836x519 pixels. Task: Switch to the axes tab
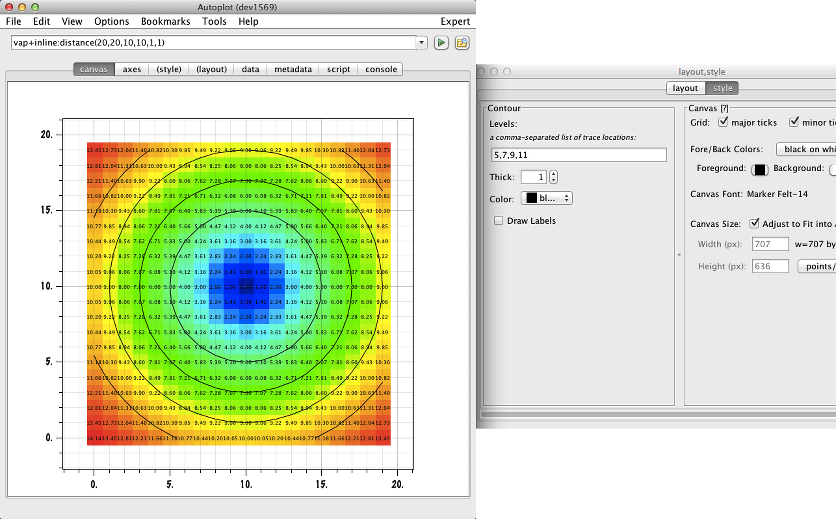132,69
